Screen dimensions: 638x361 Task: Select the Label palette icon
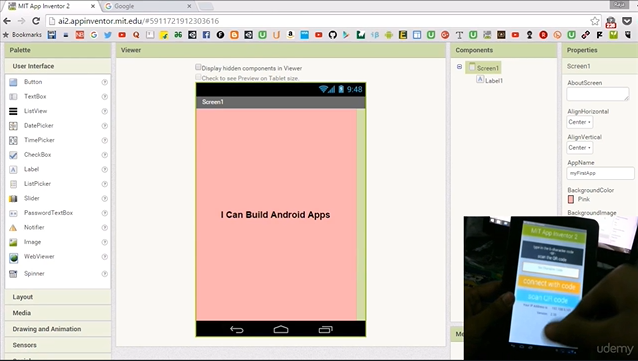pyautogui.click(x=13, y=169)
